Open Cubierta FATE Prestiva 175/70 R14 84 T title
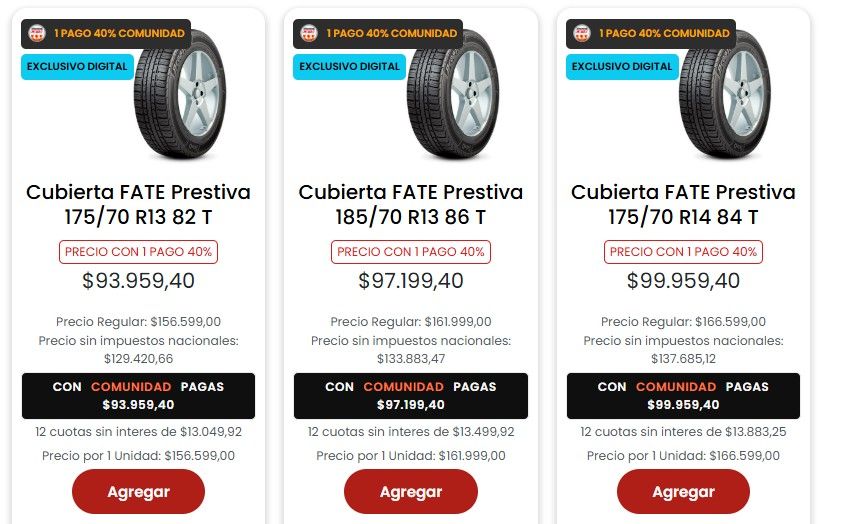 [683, 204]
